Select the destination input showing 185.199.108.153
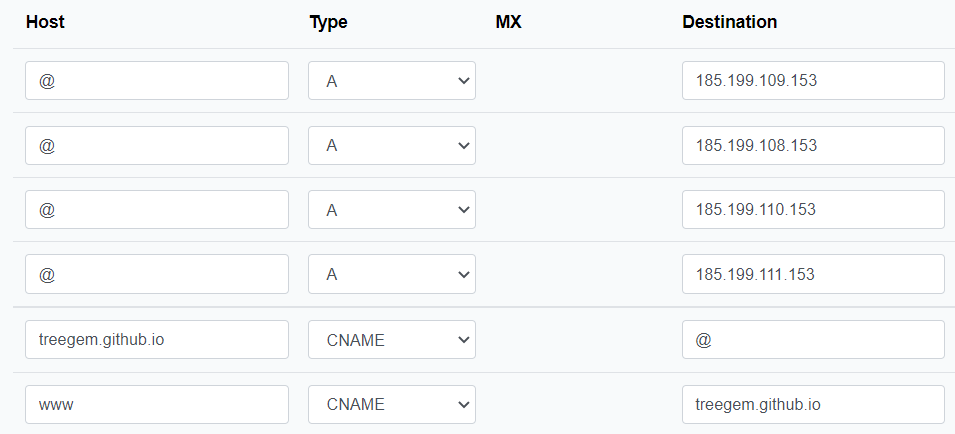 coord(812,145)
